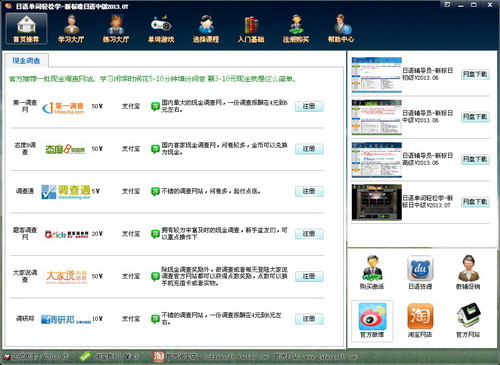This screenshot has height=365, width=500.
Task: Click 注册 for 调查通
Action: pyautogui.click(x=309, y=191)
